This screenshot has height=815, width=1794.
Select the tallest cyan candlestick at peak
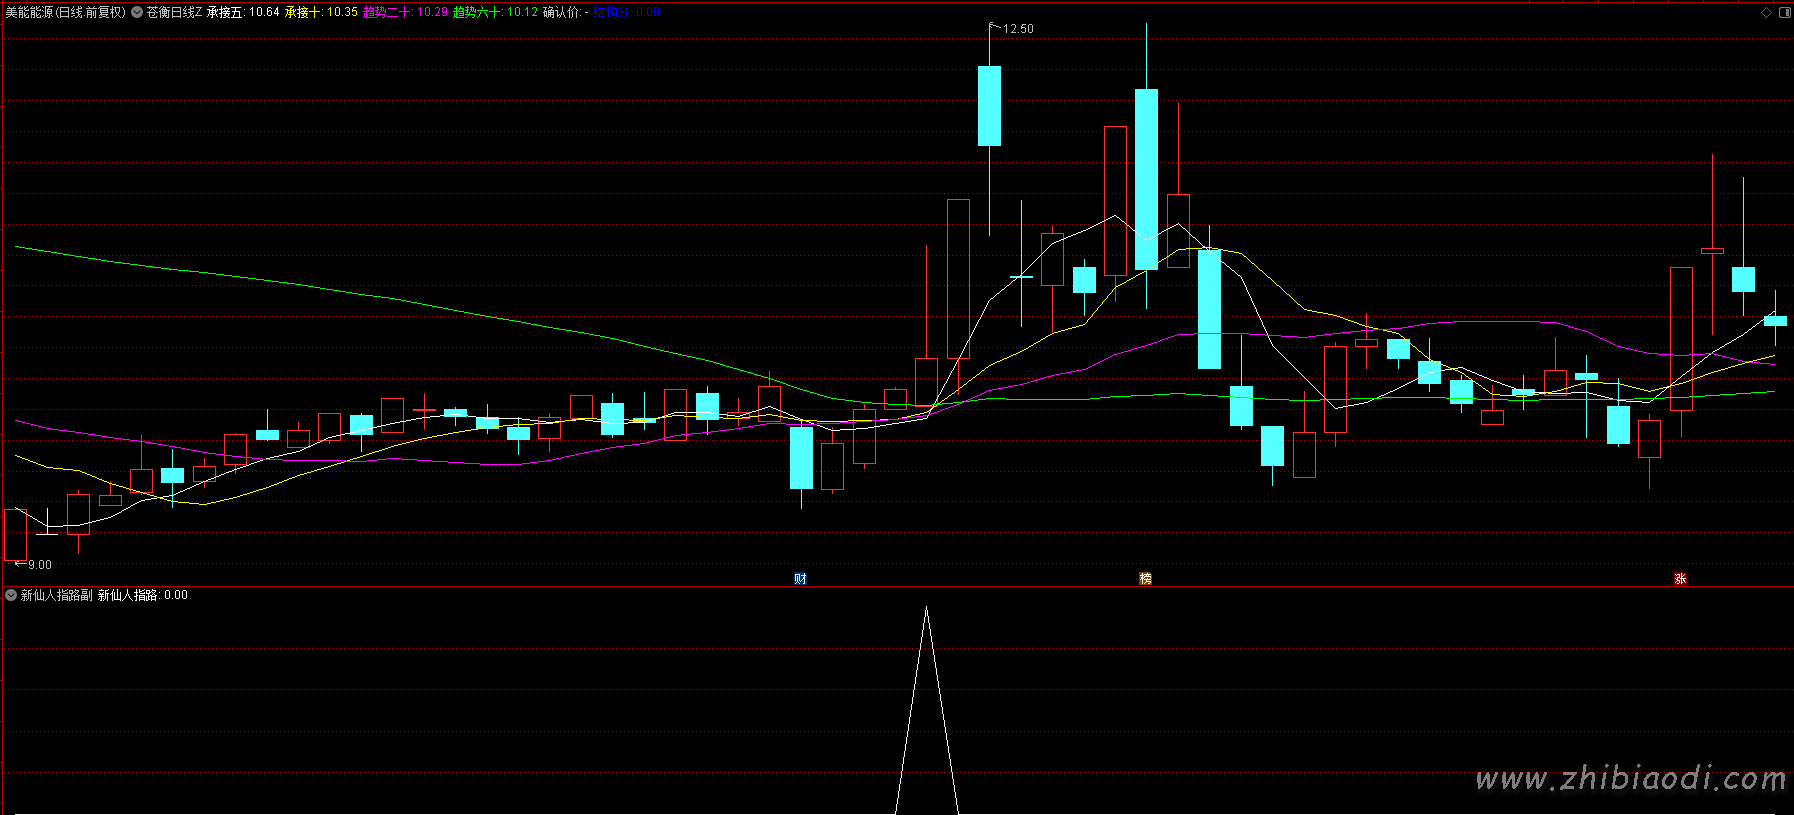[x=1146, y=179]
